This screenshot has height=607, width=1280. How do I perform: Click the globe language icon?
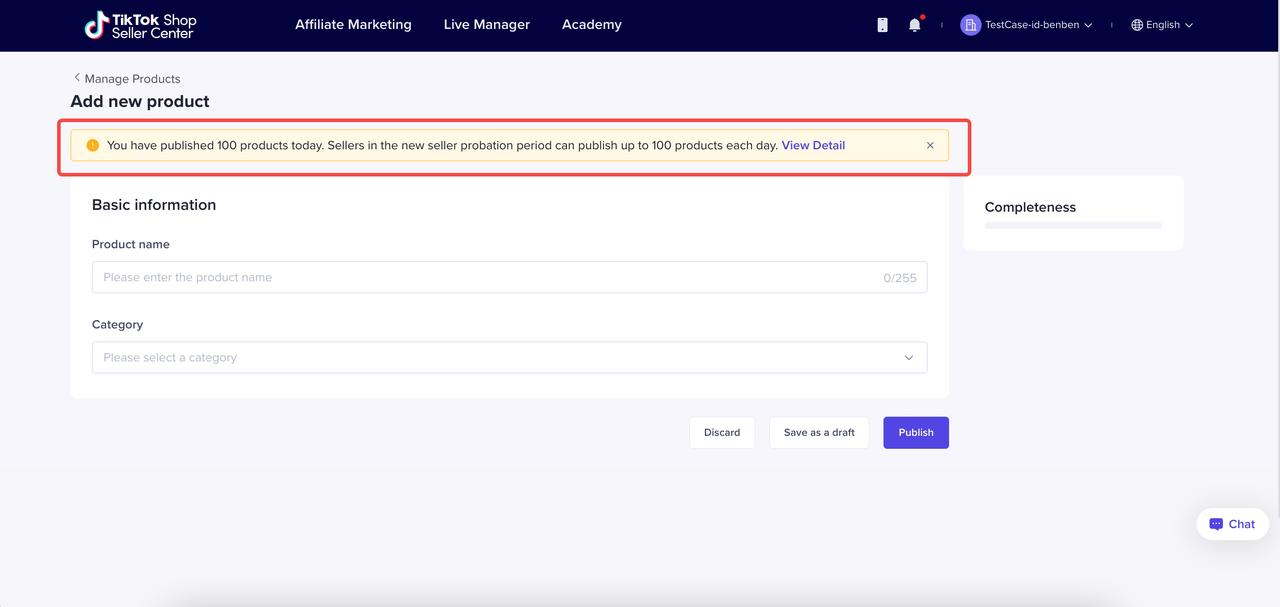tap(1137, 25)
